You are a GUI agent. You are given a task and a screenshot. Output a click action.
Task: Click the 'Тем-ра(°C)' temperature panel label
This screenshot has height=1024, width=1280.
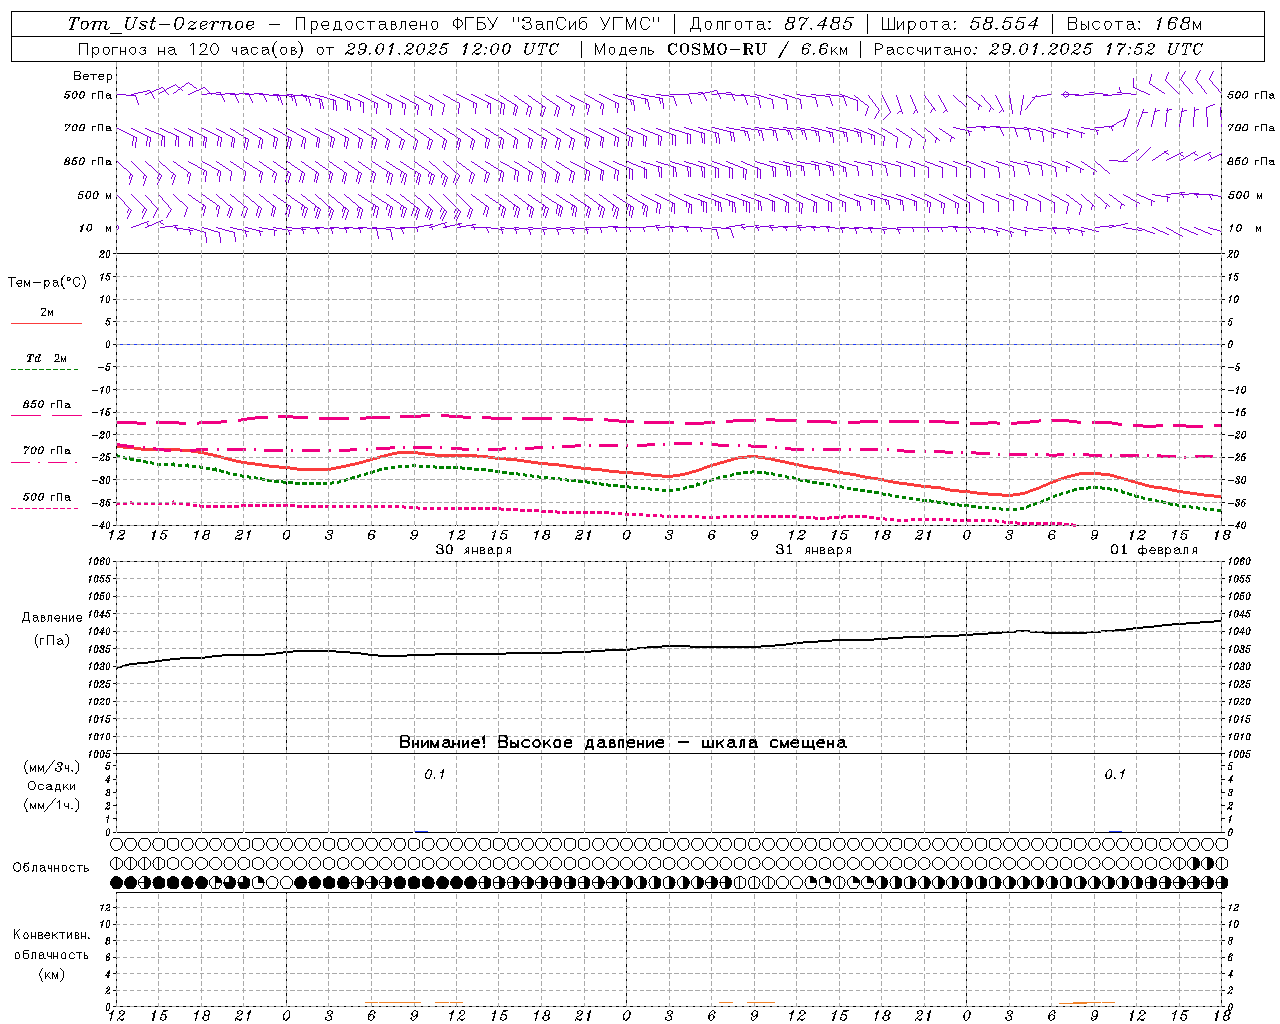coord(47,283)
